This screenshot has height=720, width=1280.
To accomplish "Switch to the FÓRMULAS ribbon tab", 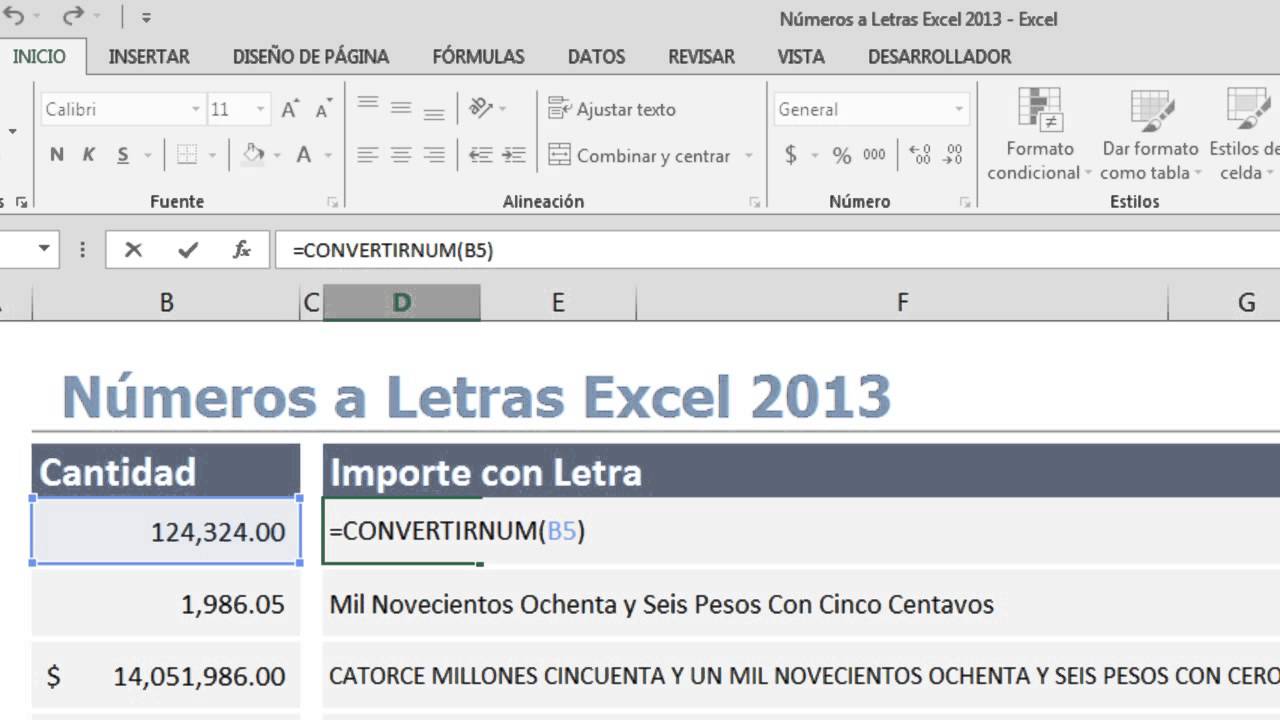I will 478,57.
